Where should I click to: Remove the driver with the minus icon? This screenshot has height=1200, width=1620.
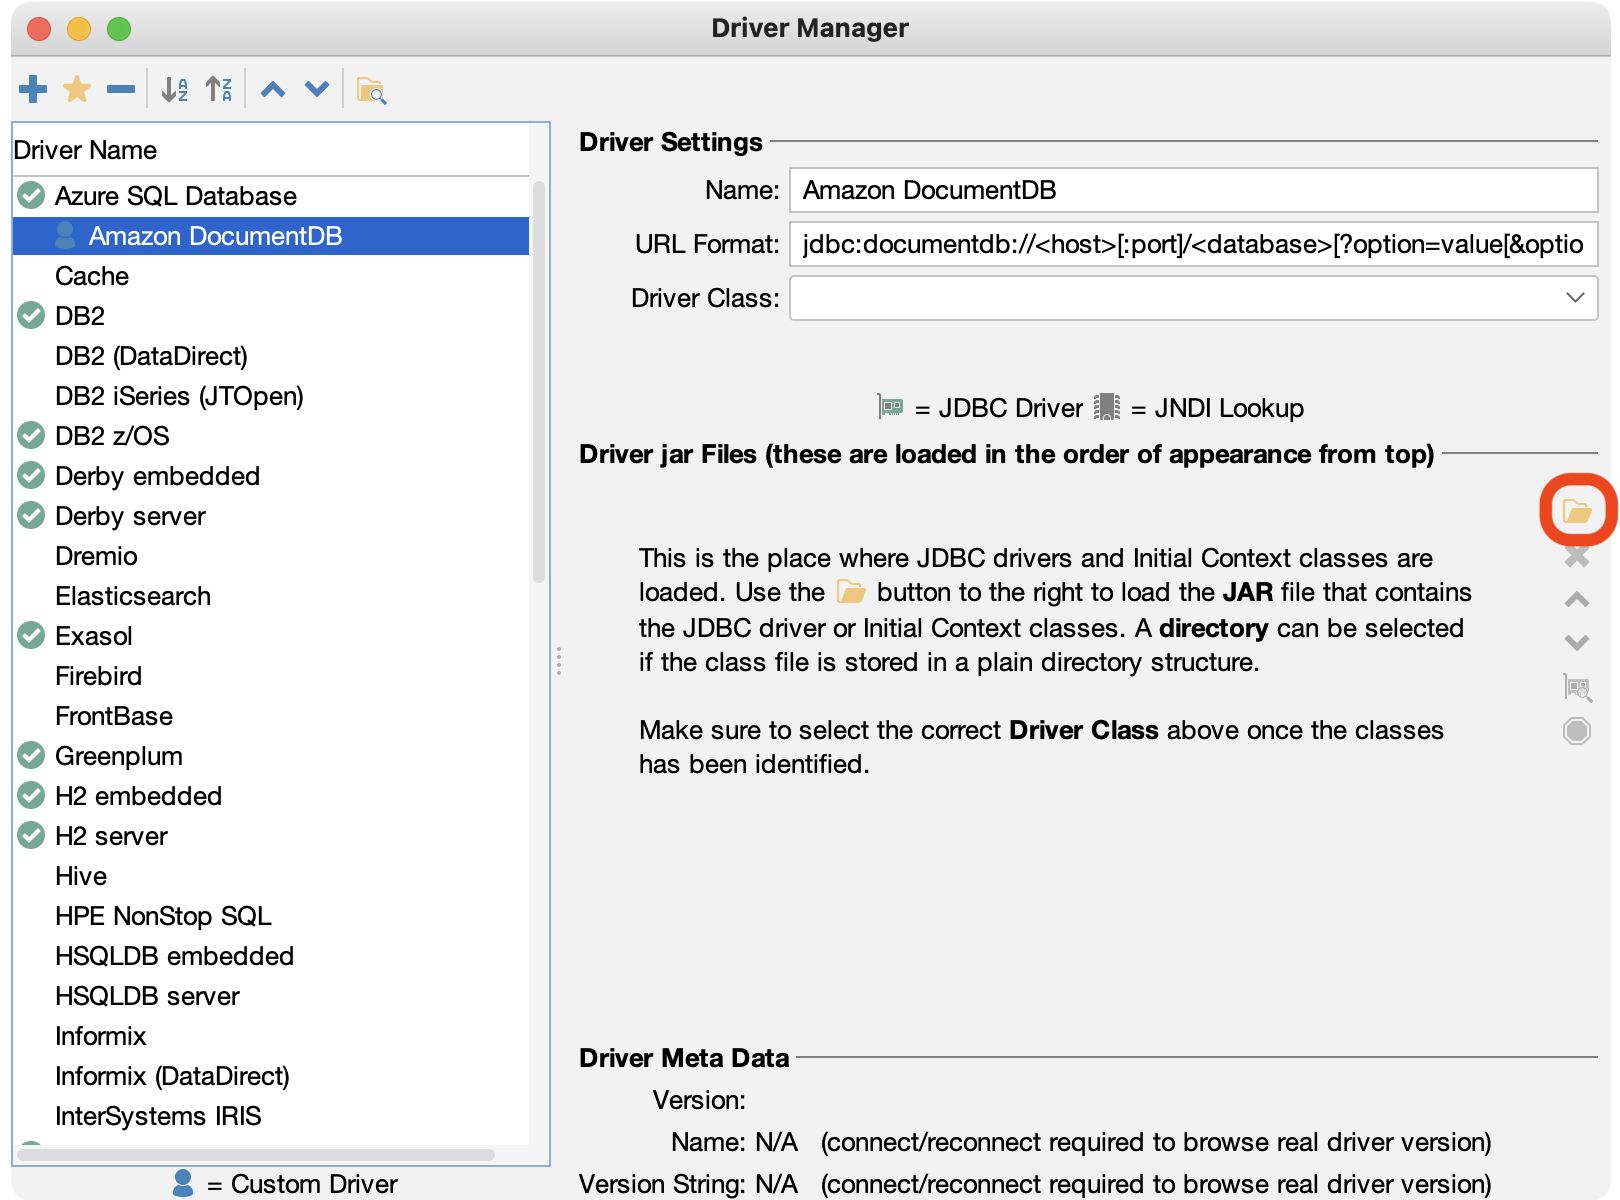tap(121, 90)
